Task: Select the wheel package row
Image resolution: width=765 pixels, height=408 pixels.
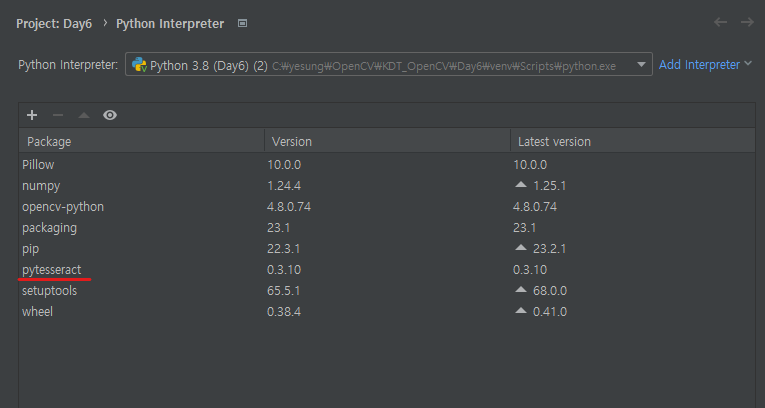Action: (387, 311)
